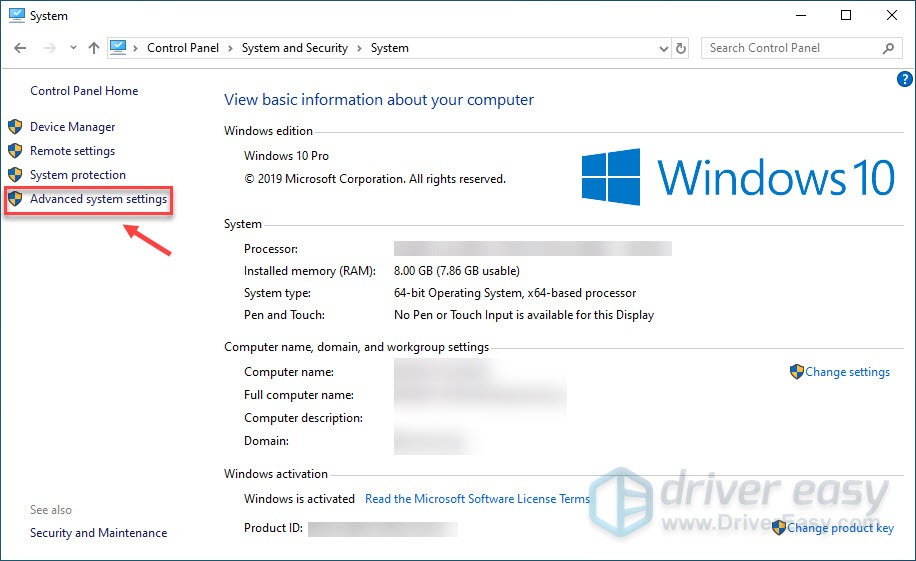Select the Domain: label
The height and width of the screenshot is (561, 916).
[x=266, y=441]
